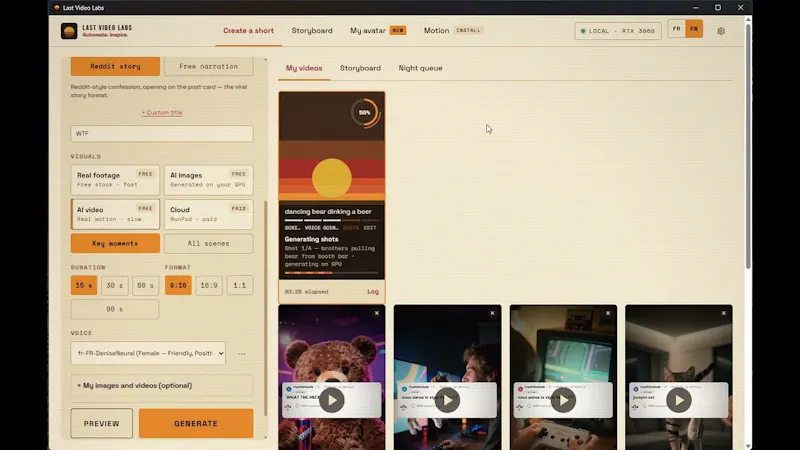Click the LOCAL · RTX 3060 status button
Image resolution: width=800 pixels, height=450 pixels.
point(618,31)
